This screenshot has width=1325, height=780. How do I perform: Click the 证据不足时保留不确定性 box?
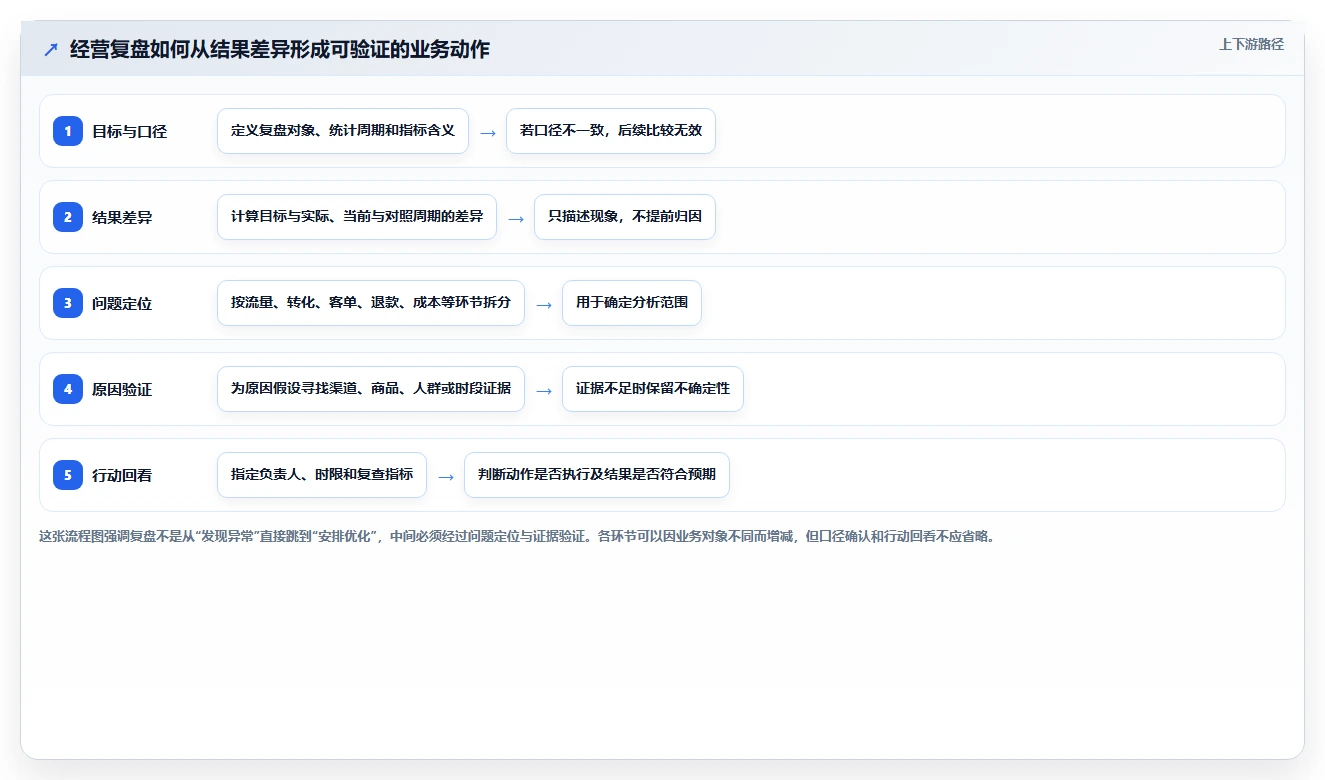click(x=653, y=389)
